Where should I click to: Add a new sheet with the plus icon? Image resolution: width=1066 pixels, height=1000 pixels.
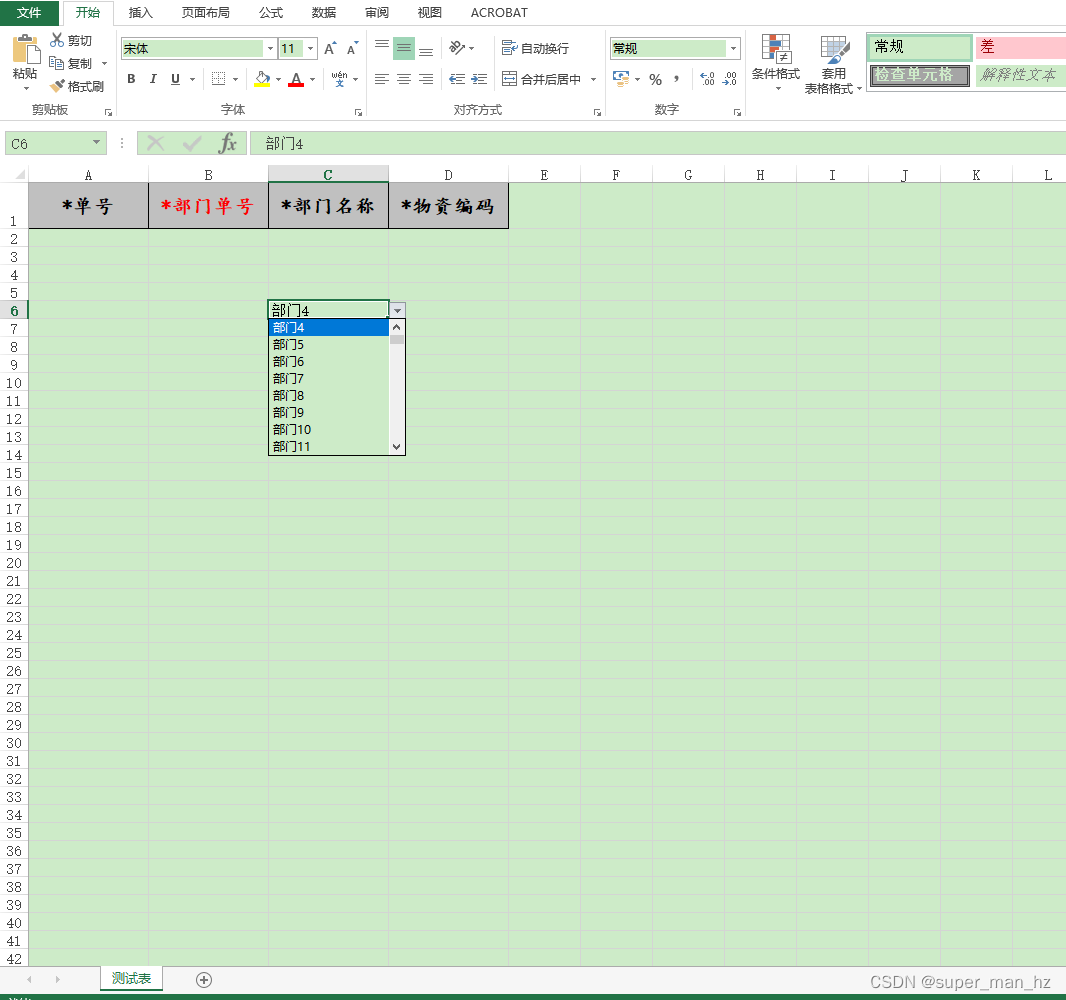coord(204,980)
